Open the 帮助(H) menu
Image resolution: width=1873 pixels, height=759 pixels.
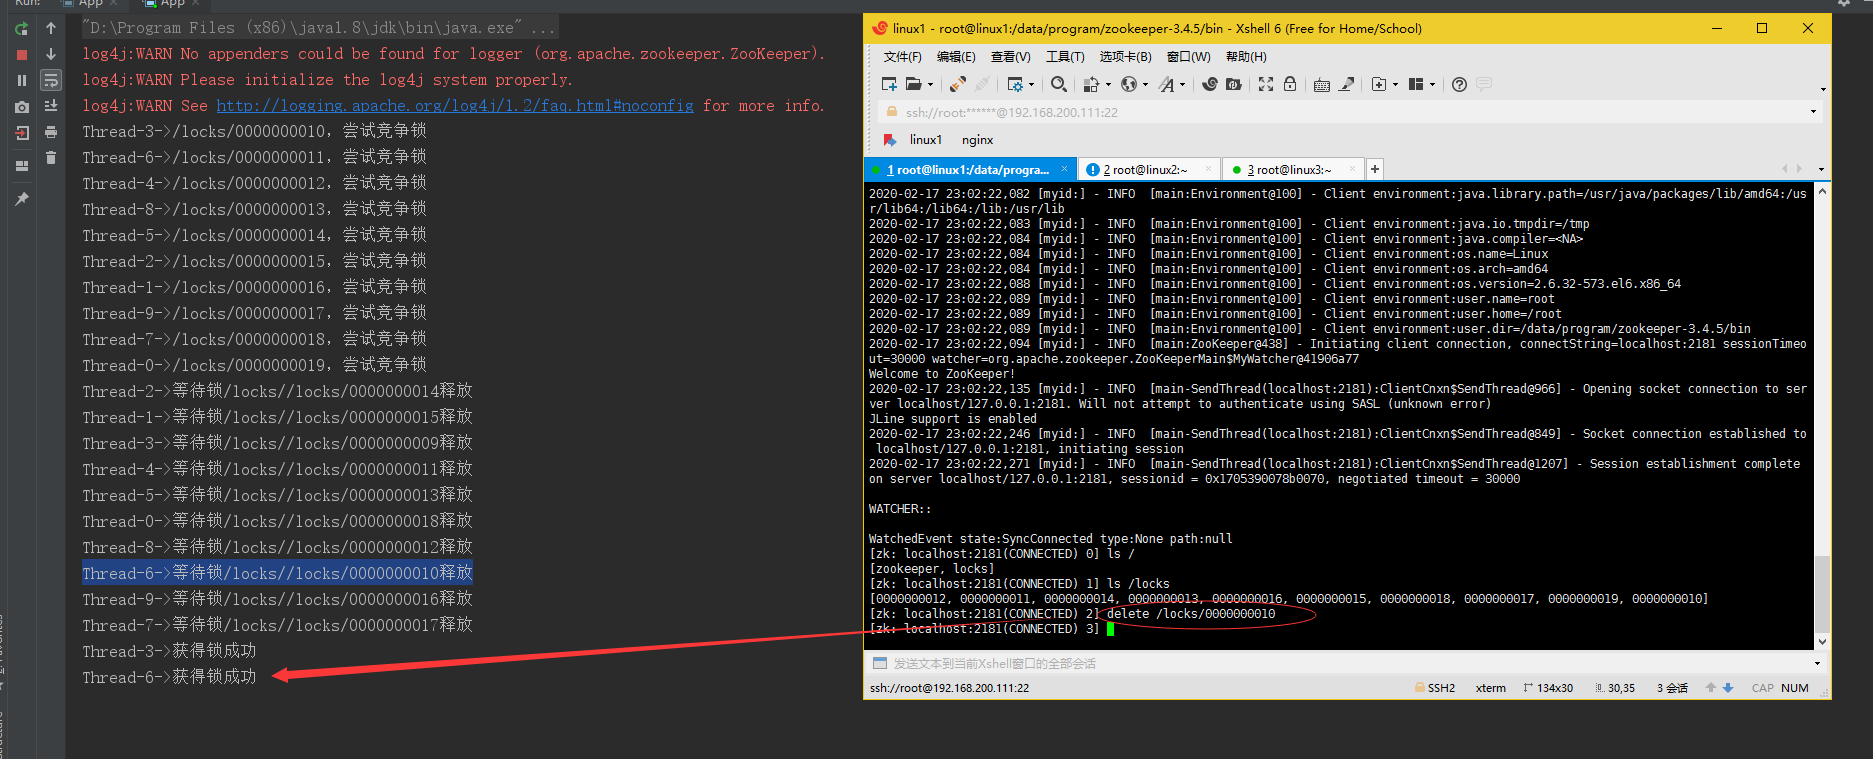[1246, 56]
